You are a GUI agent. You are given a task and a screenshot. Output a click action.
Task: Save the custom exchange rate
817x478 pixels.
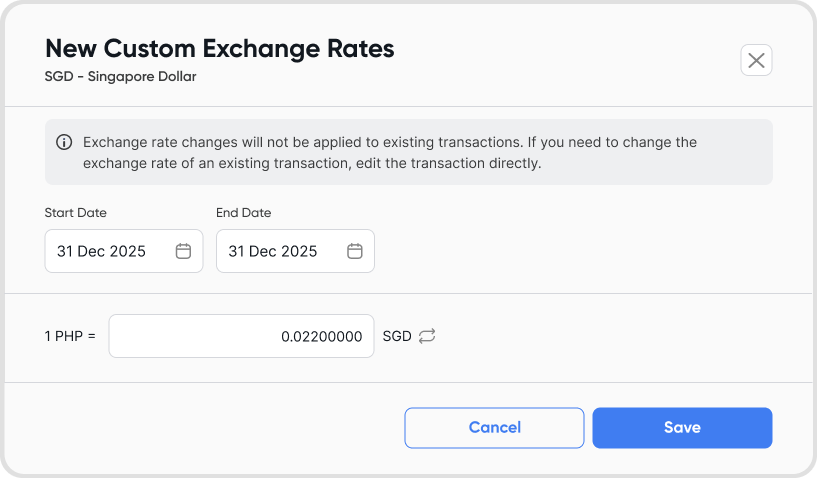(x=682, y=428)
